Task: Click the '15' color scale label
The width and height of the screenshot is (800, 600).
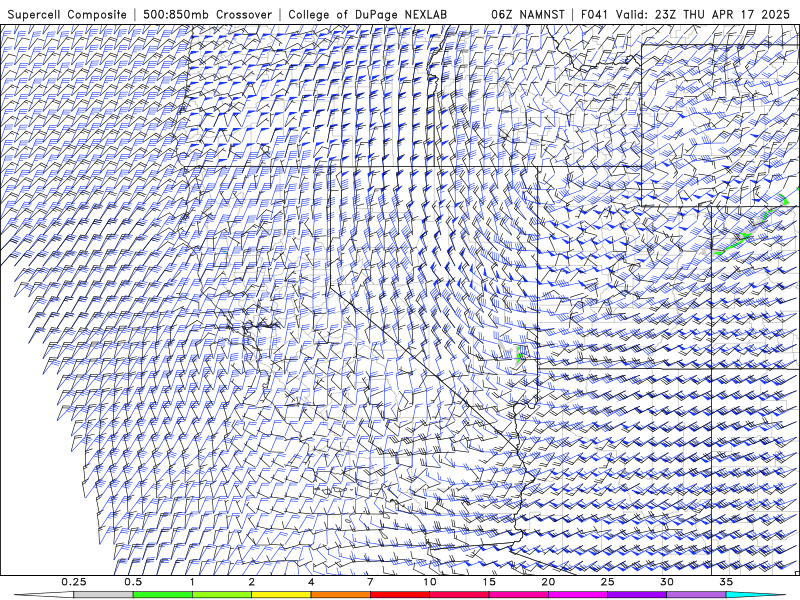Action: (x=489, y=582)
